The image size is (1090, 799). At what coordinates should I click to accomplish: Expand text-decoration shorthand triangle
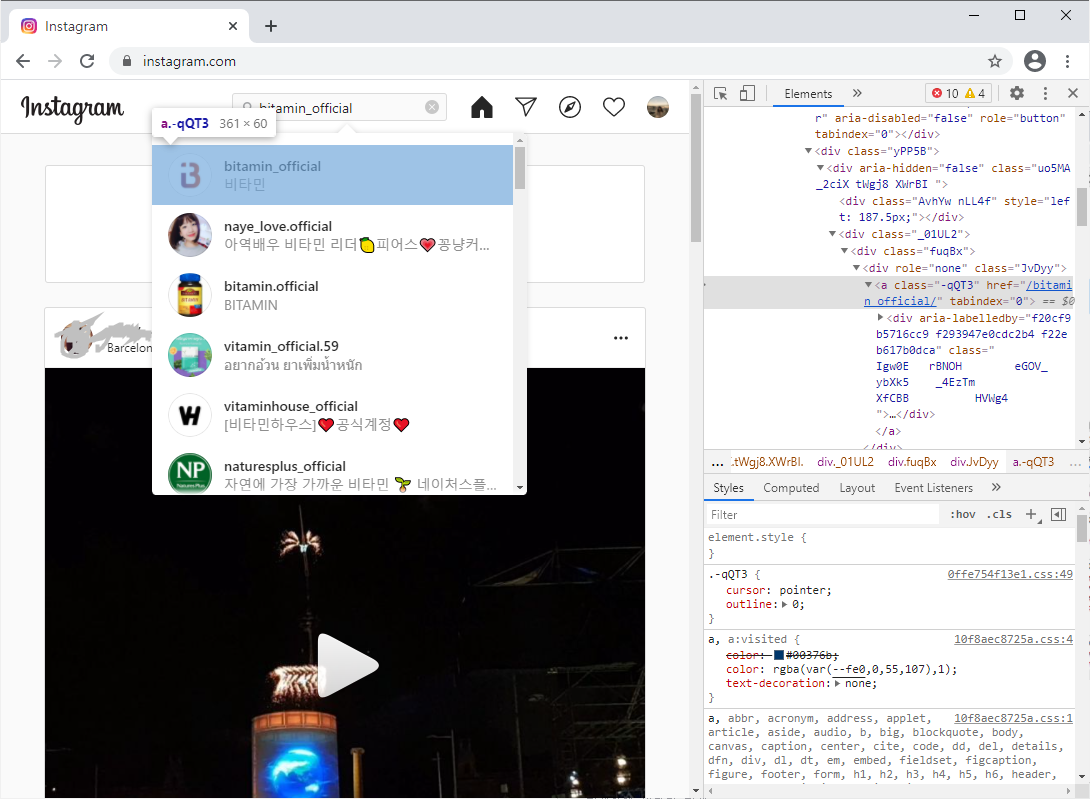click(838, 684)
